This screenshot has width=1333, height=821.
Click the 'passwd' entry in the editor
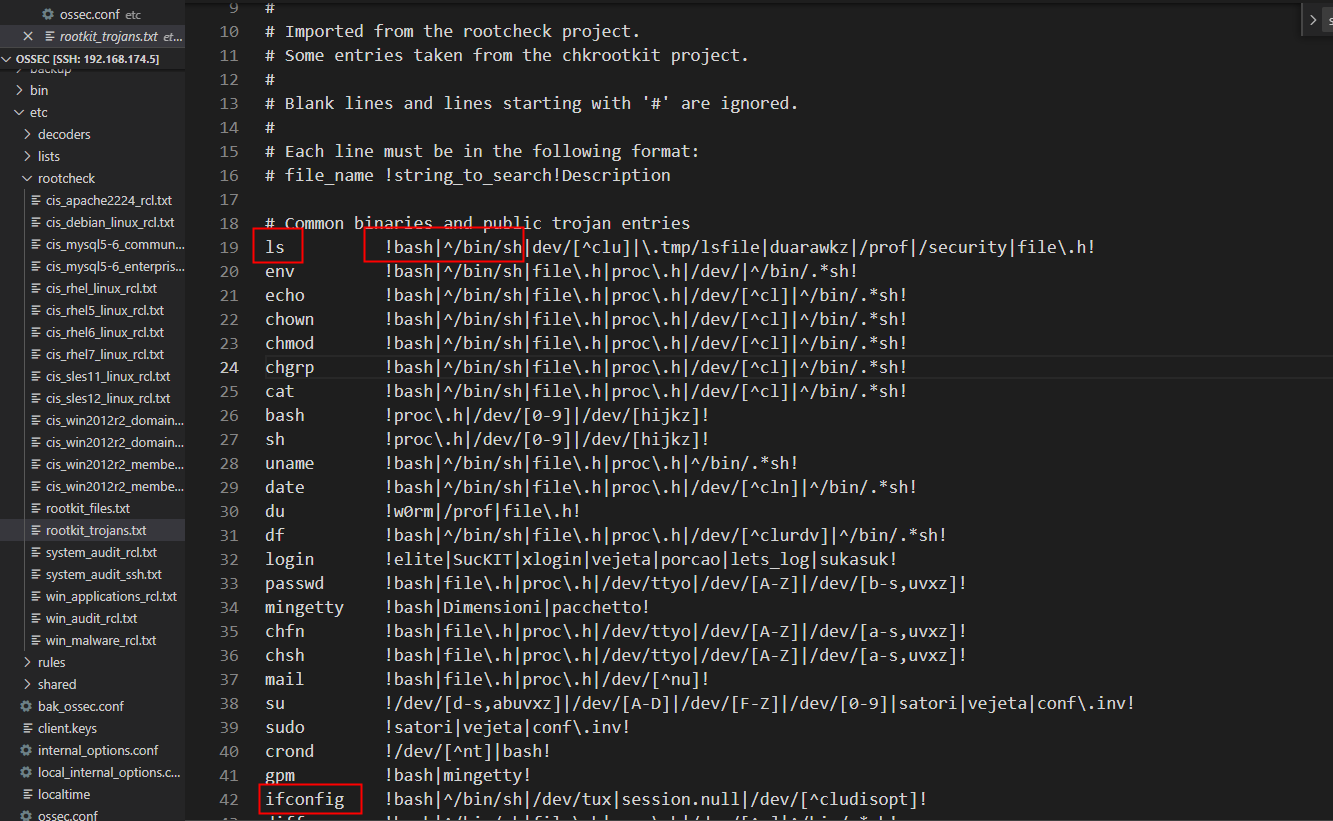(x=295, y=583)
